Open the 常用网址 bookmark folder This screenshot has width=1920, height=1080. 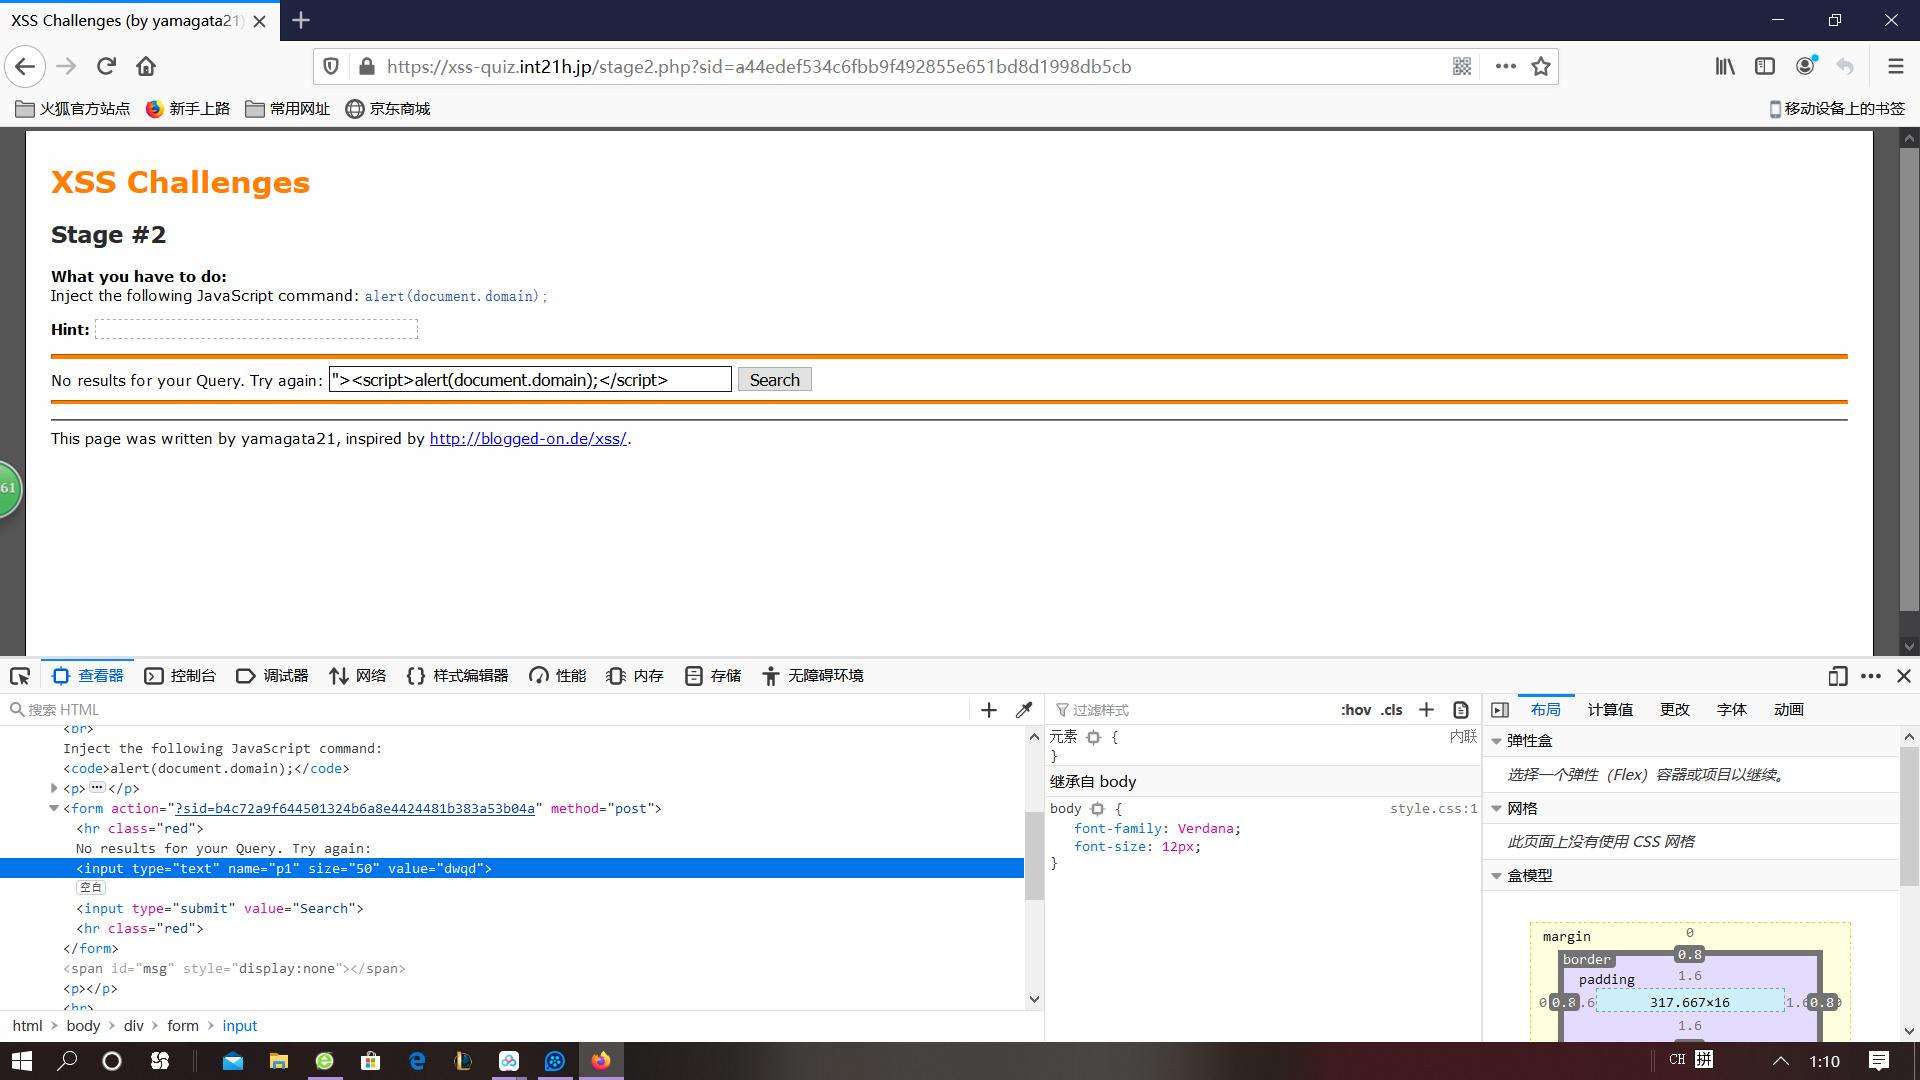point(288,109)
